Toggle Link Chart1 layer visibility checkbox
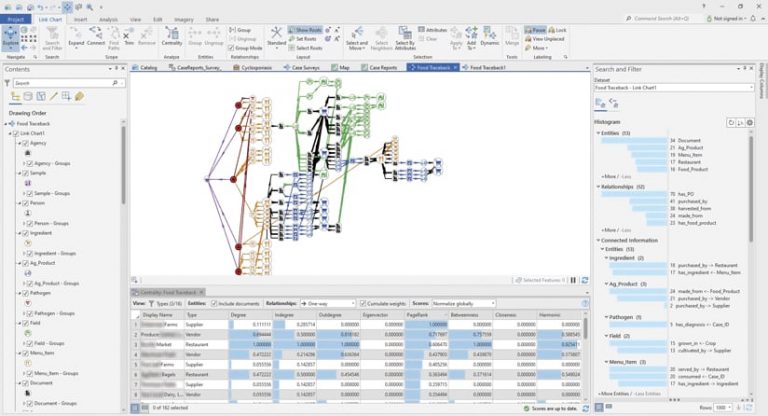Image resolution: width=768 pixels, height=416 pixels. 16,133
